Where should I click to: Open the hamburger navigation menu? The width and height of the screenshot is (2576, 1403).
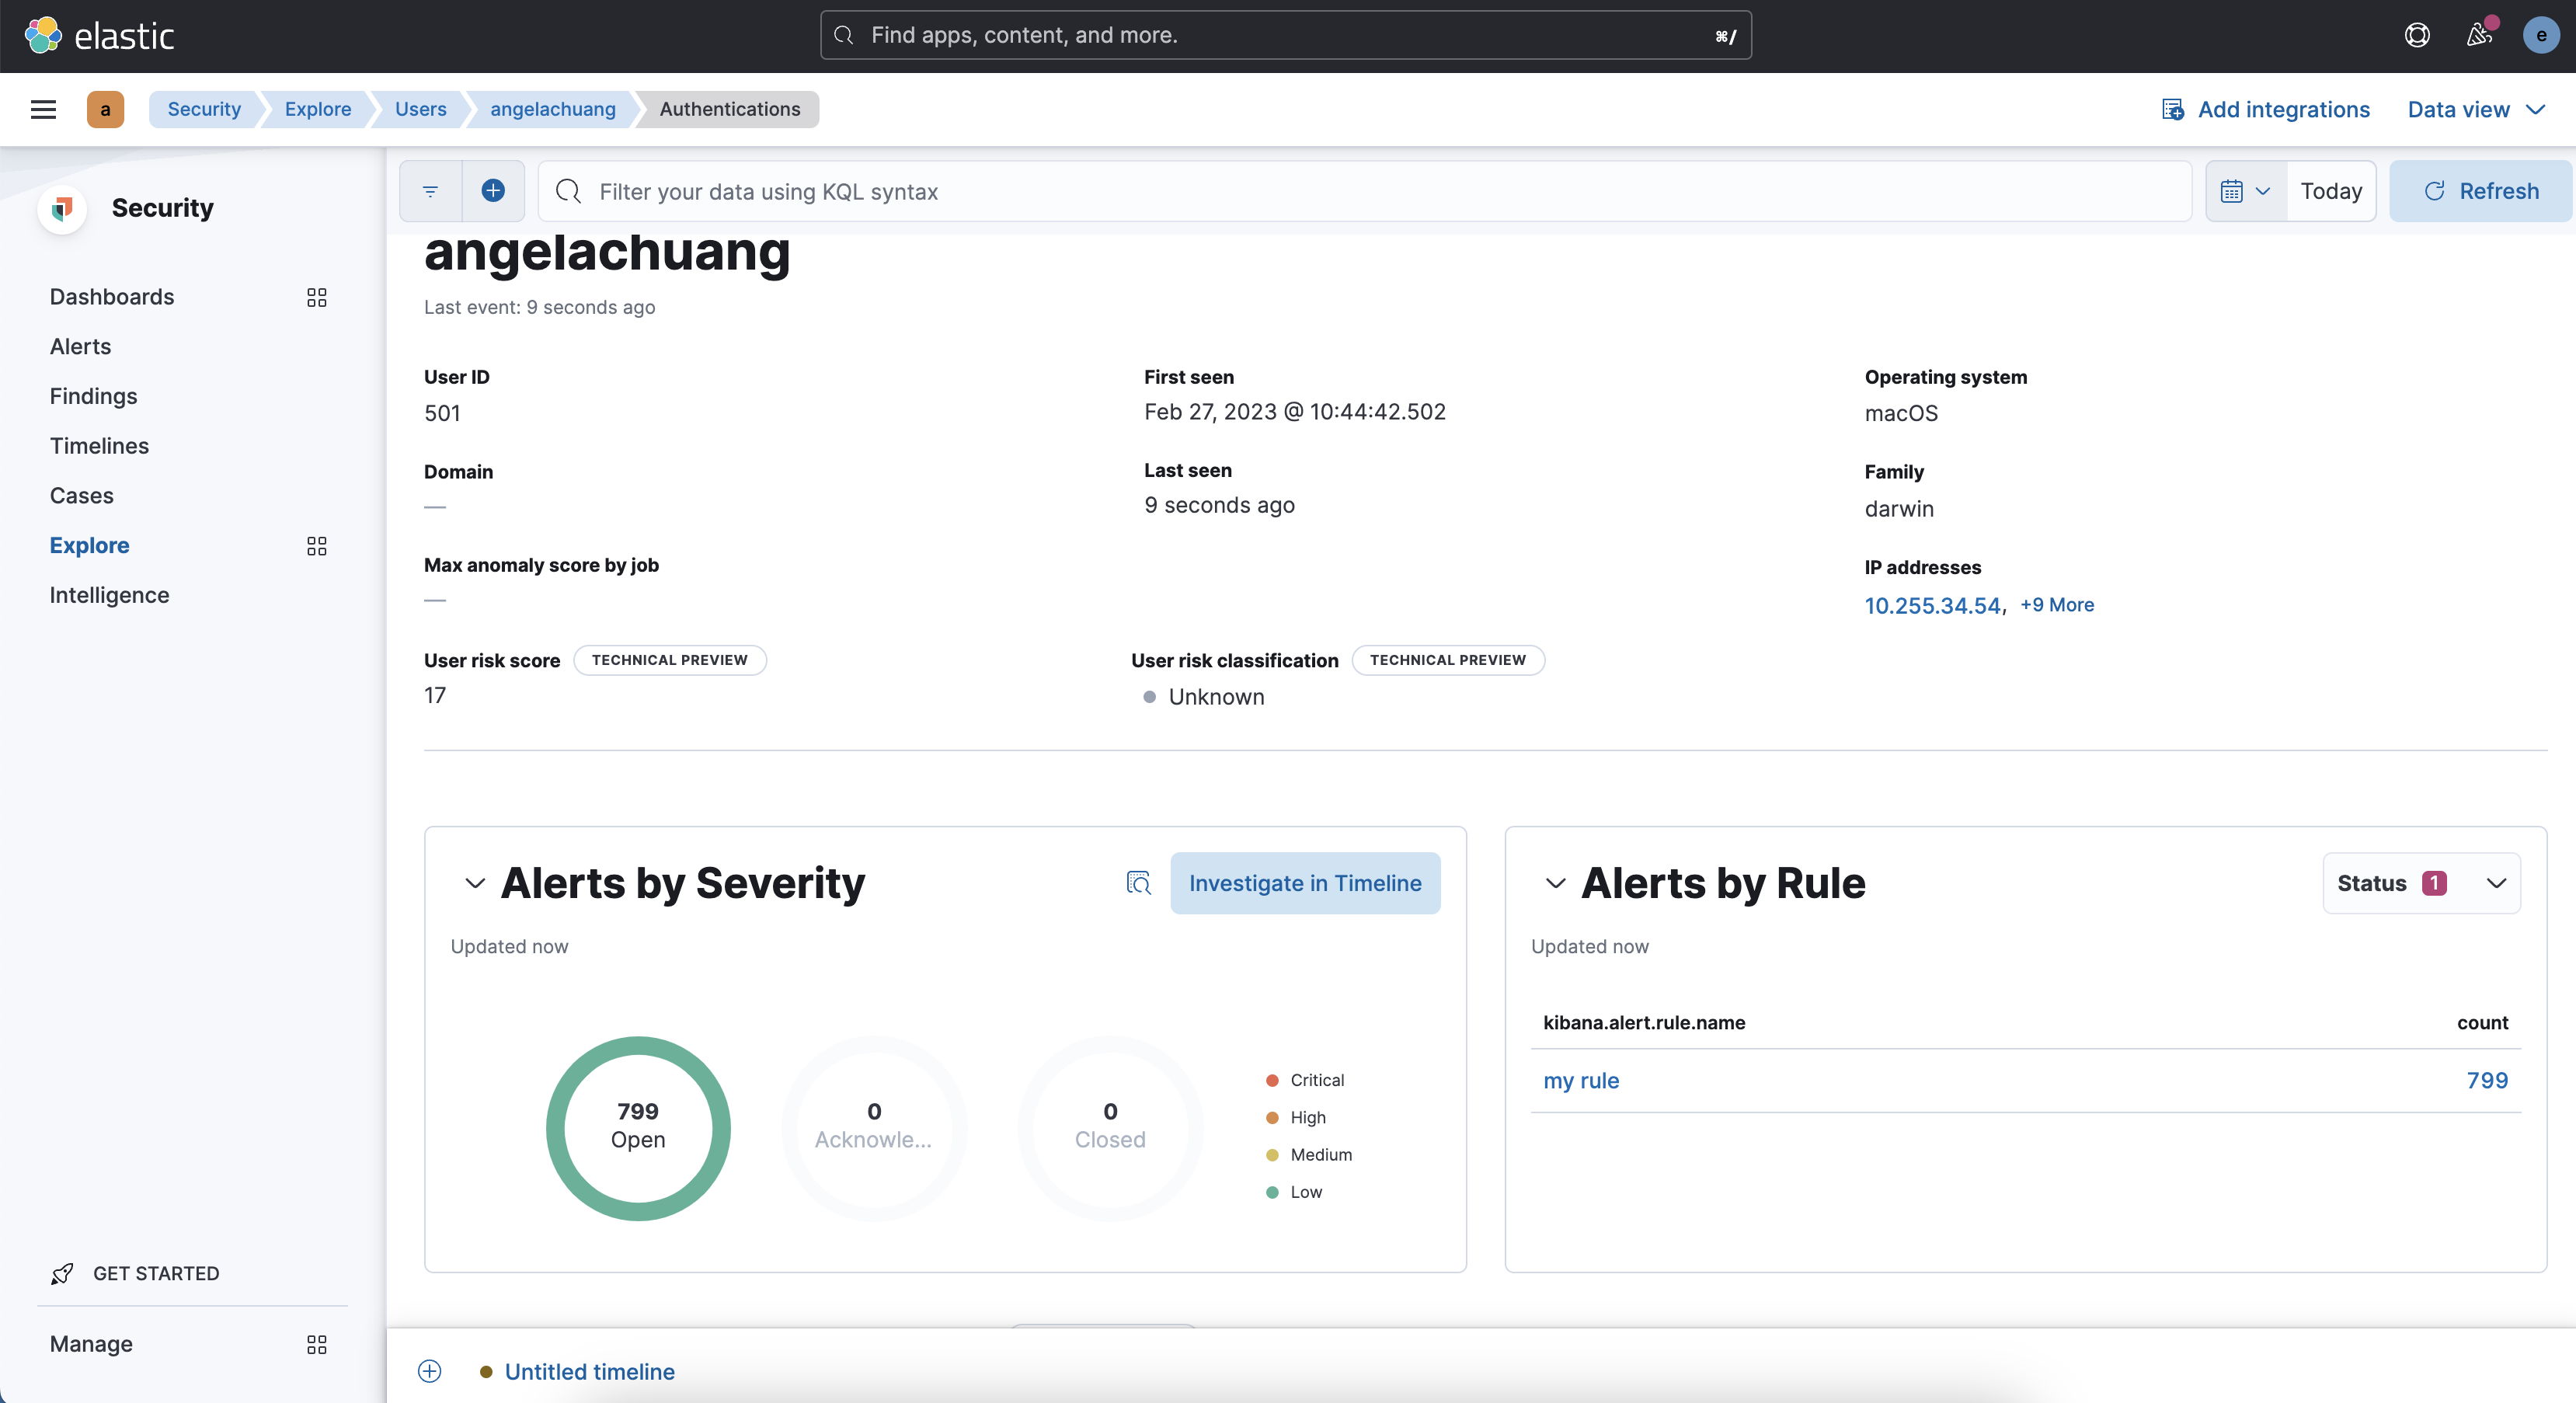tap(43, 110)
